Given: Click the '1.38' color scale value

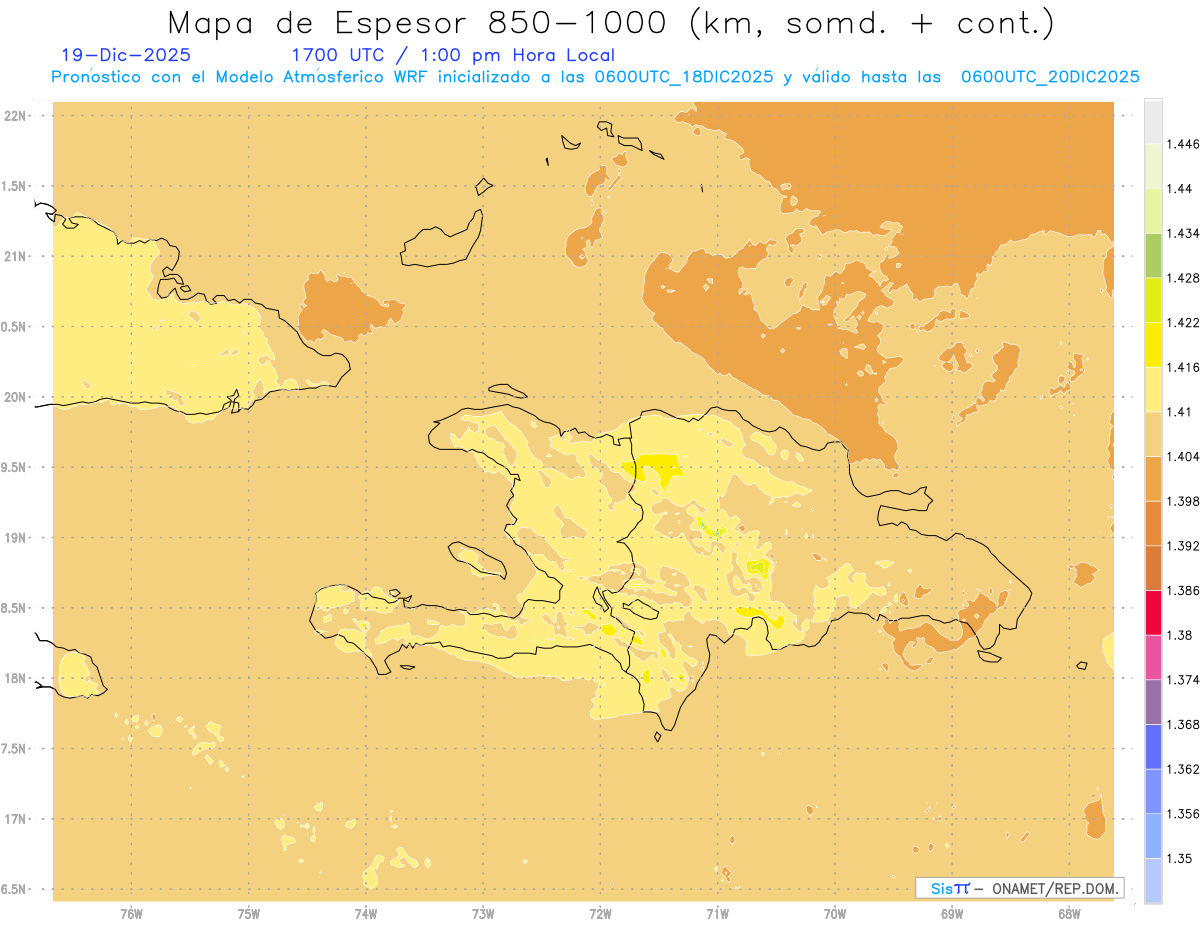Looking at the screenshot, I should click(1180, 635).
